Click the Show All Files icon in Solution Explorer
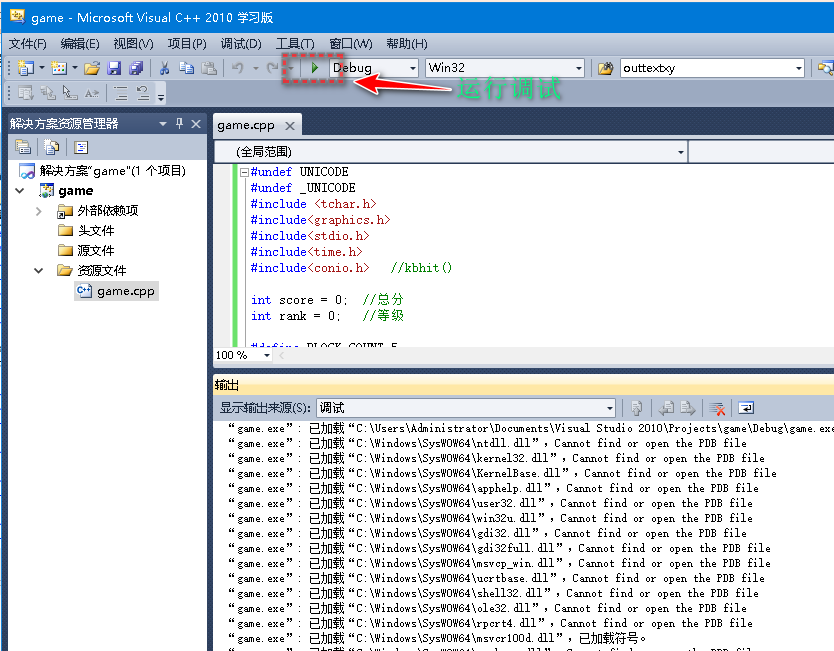 click(52, 147)
